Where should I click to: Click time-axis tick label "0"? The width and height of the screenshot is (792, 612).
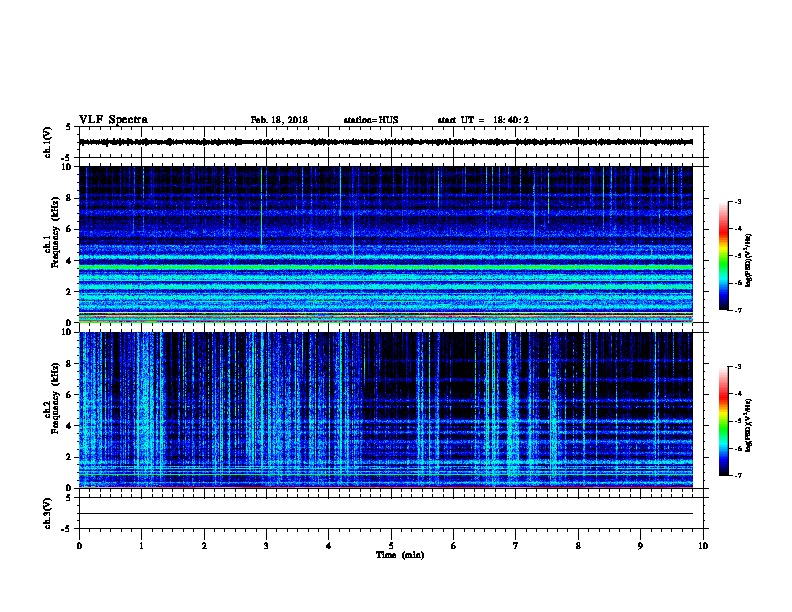(x=79, y=546)
